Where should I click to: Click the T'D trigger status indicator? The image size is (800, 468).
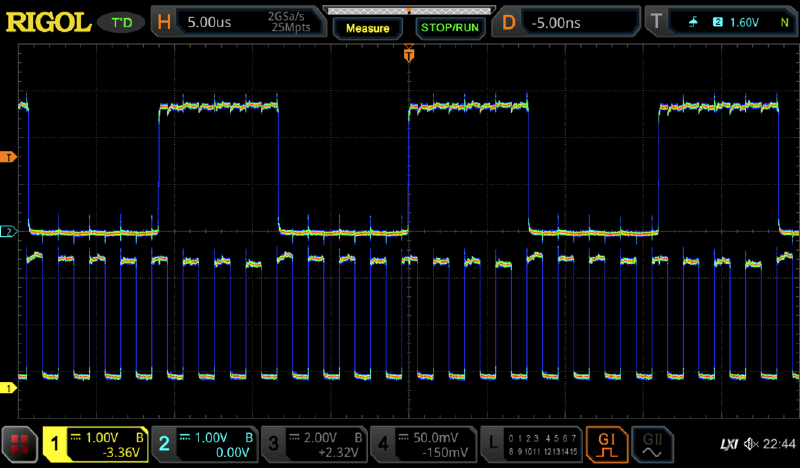coord(121,20)
